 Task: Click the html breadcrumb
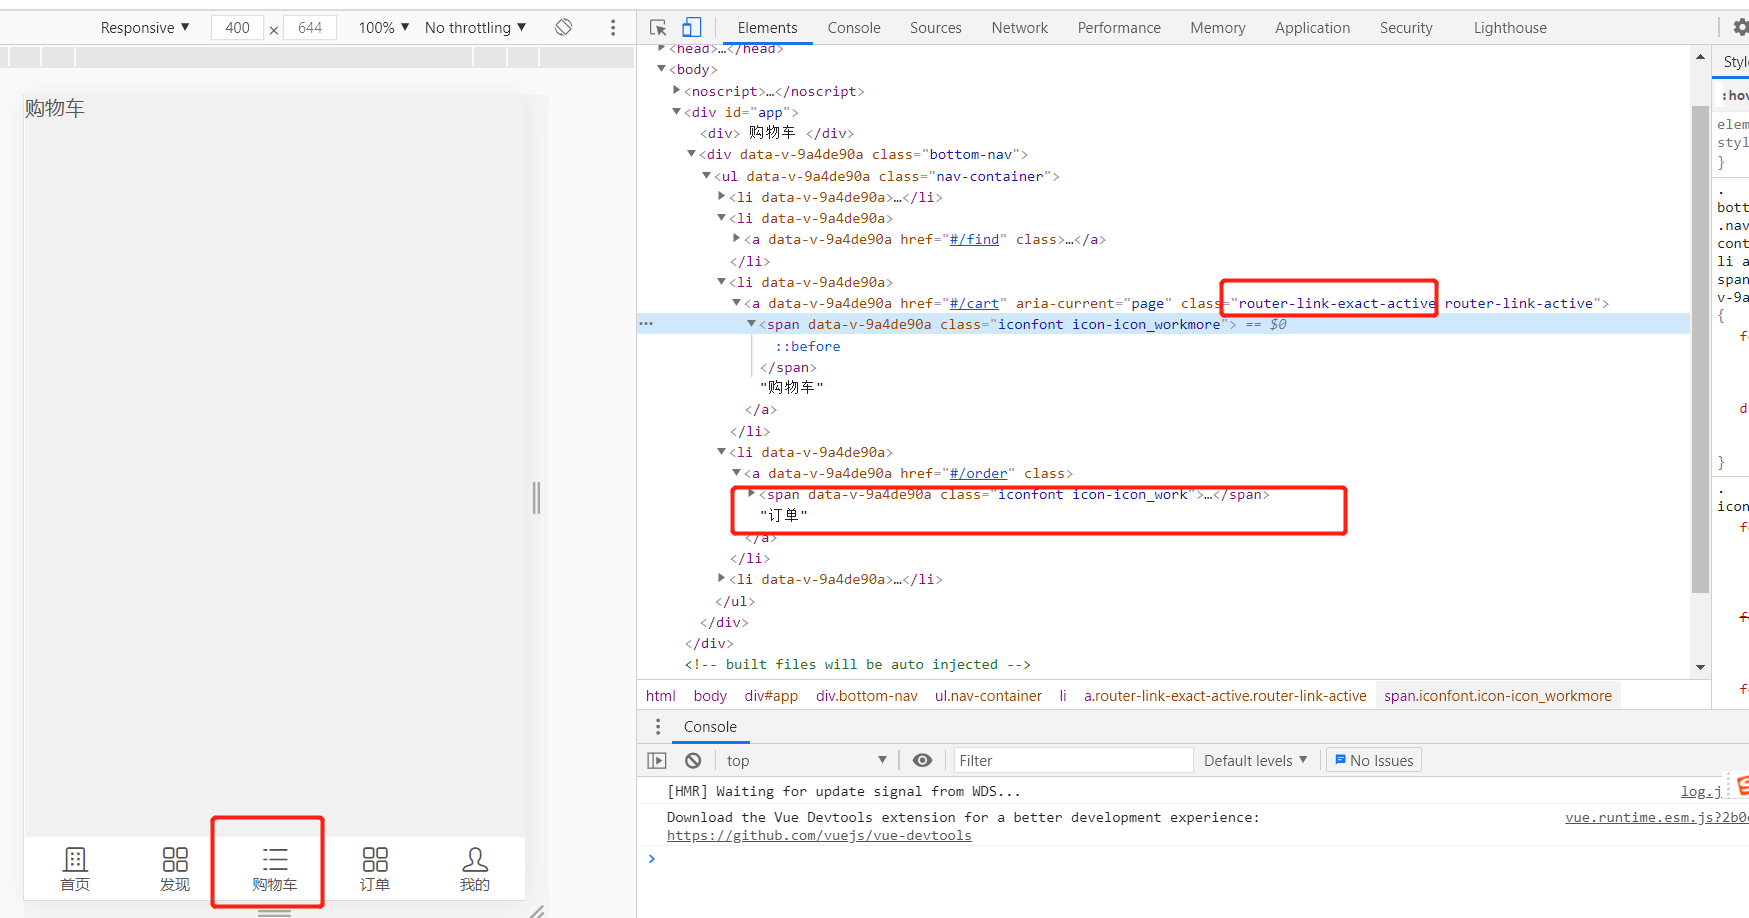(661, 696)
